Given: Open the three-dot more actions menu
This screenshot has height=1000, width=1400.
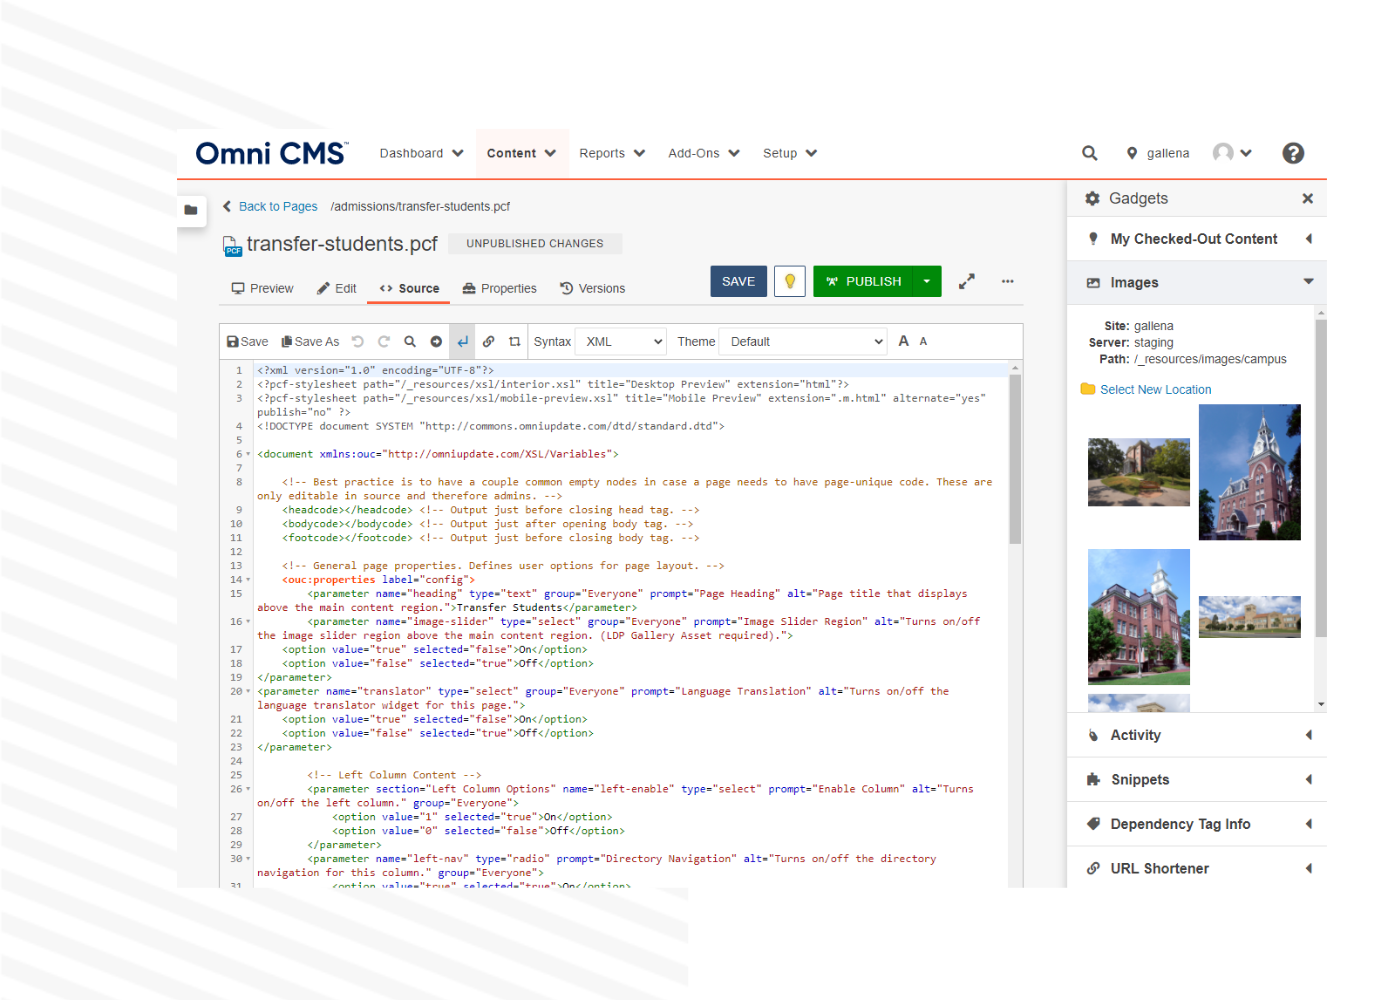Looking at the screenshot, I should click(x=1007, y=282).
